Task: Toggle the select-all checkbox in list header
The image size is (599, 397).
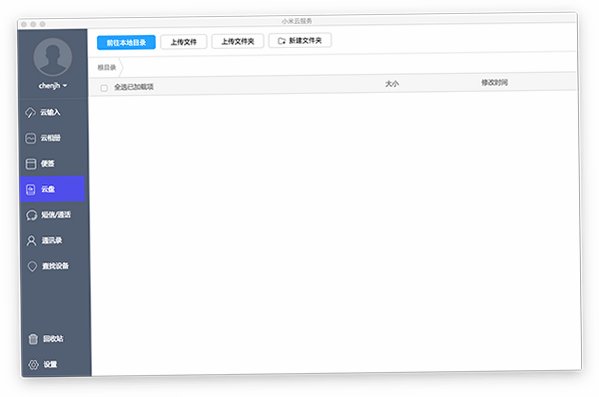Action: [x=104, y=88]
